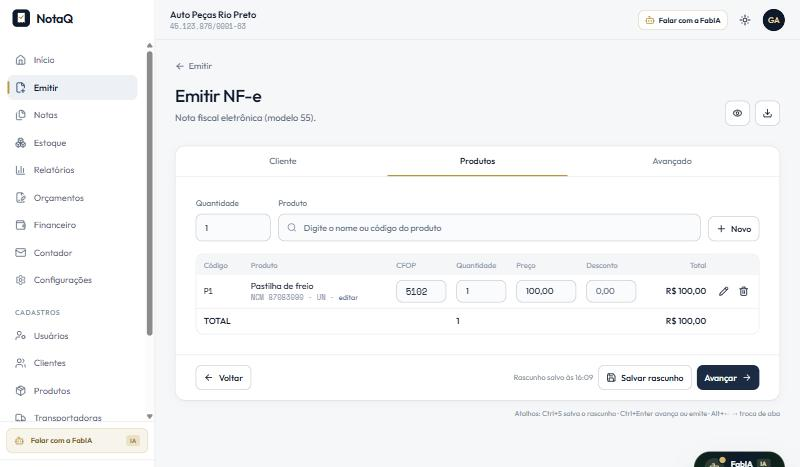The height and width of the screenshot is (467, 800).
Task: Open Orçamentos in the sidebar
Action: click(72, 198)
